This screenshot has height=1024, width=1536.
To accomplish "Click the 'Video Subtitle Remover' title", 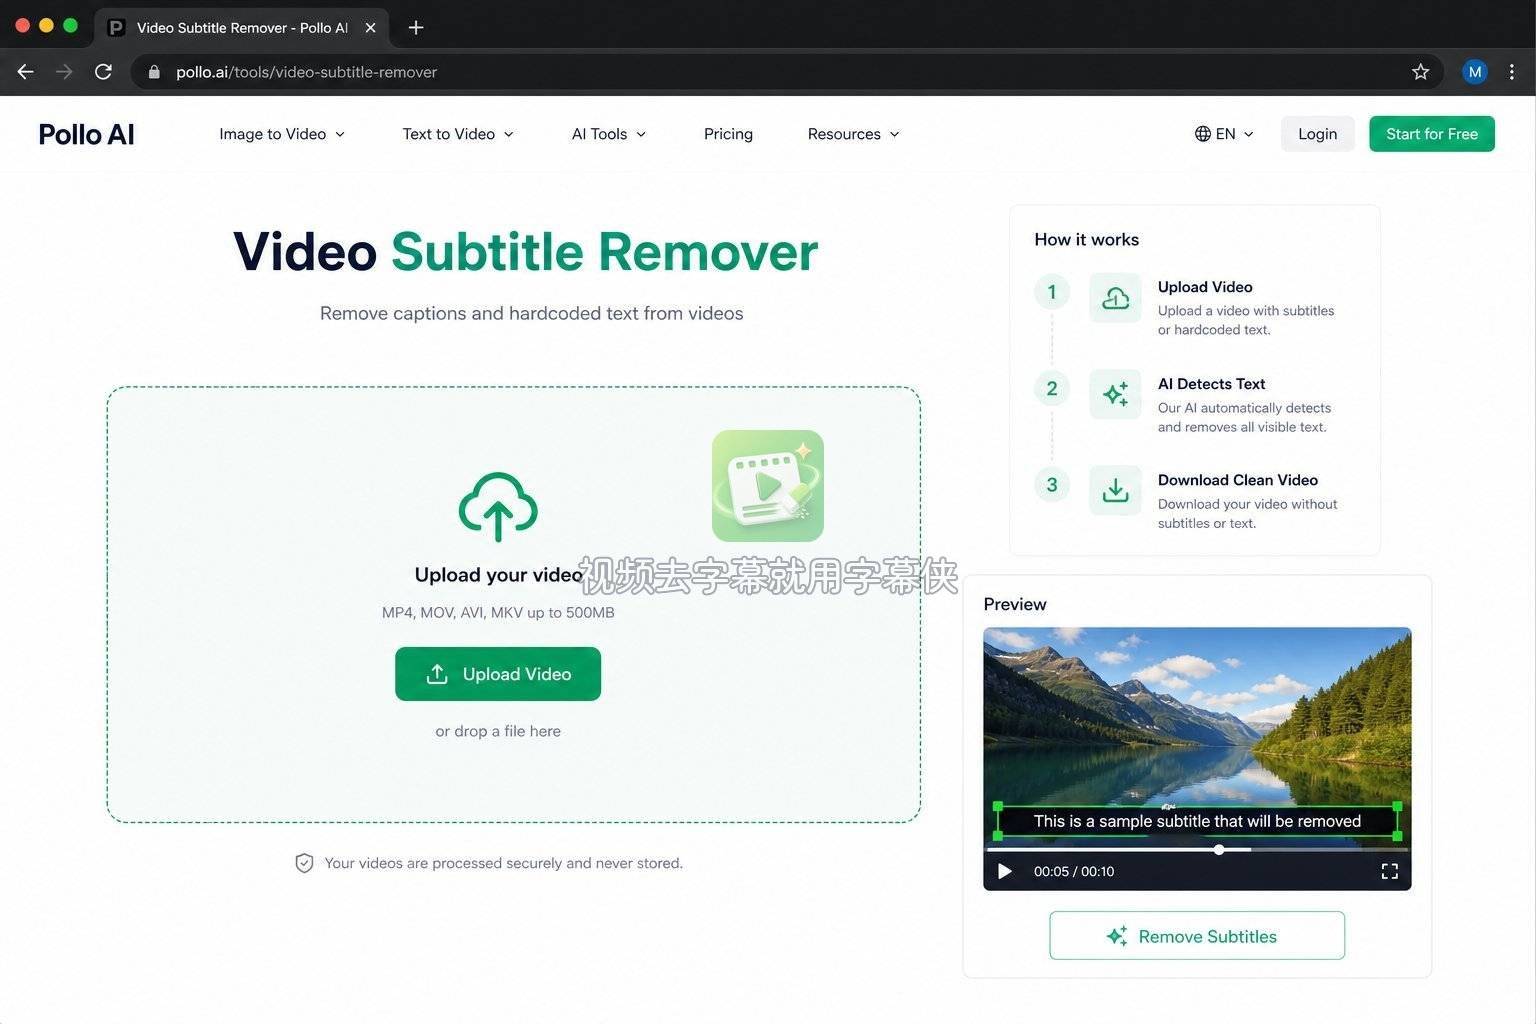I will pyautogui.click(x=525, y=251).
